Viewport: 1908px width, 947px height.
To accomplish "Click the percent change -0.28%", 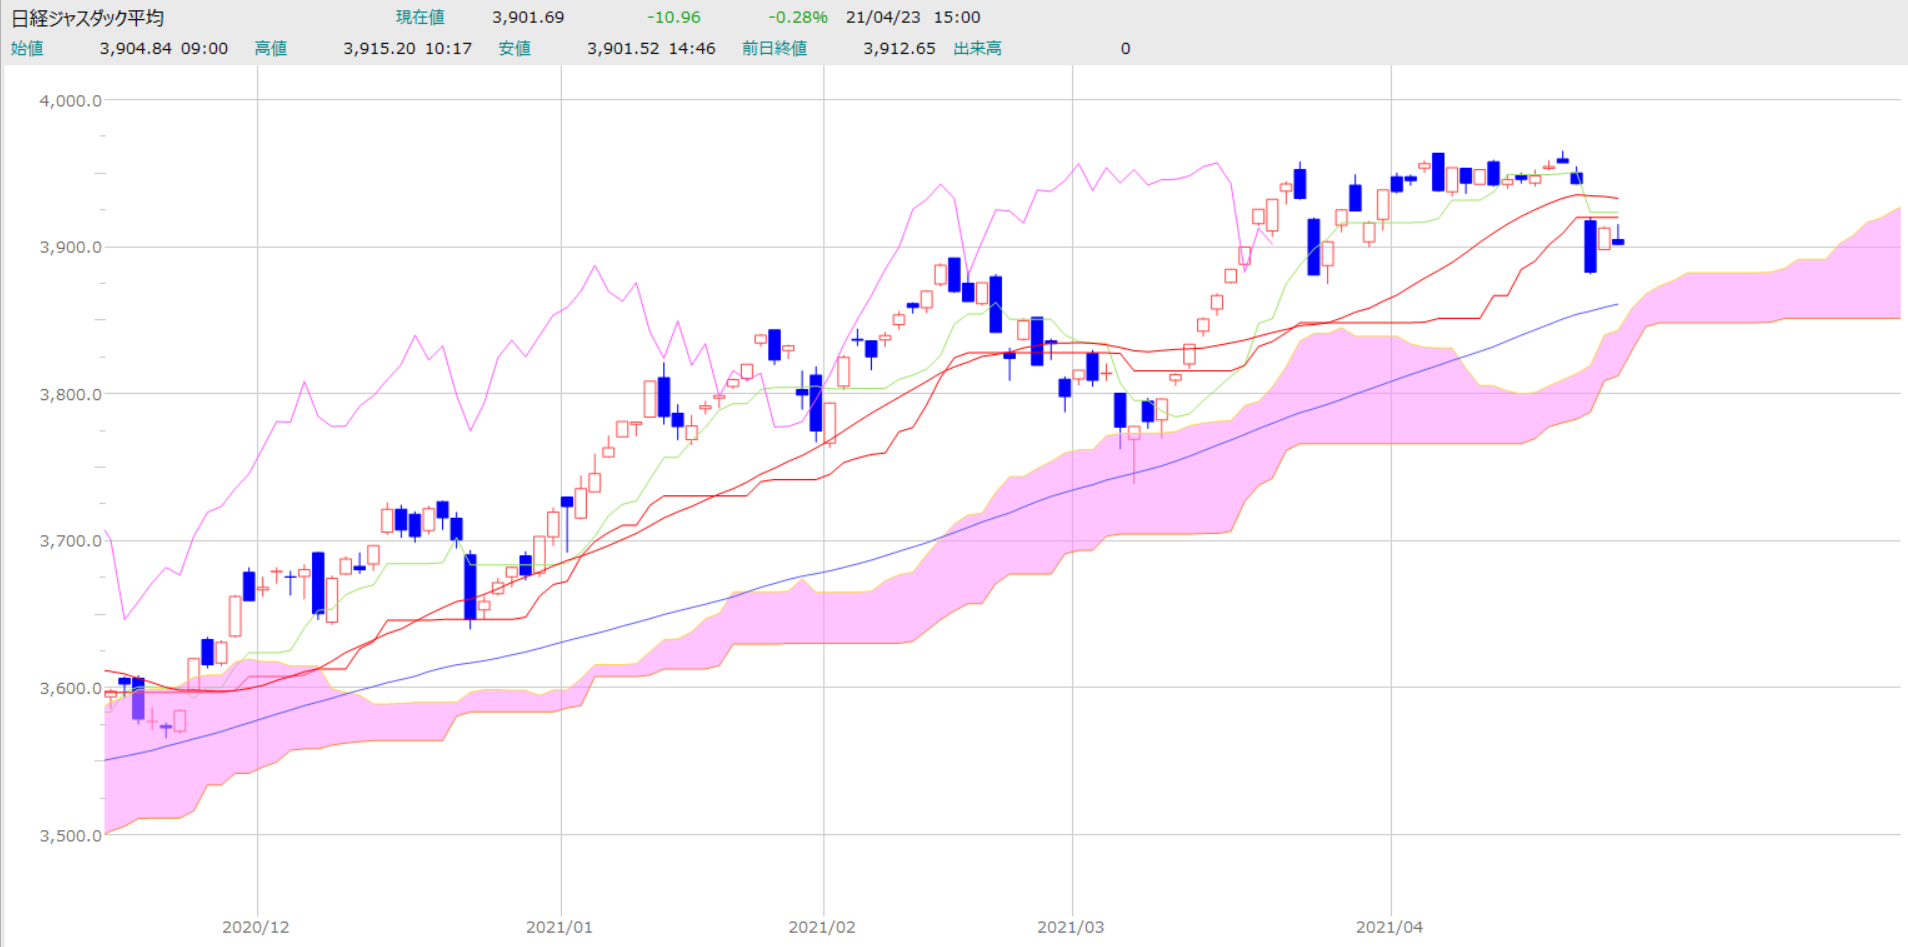I will [798, 18].
